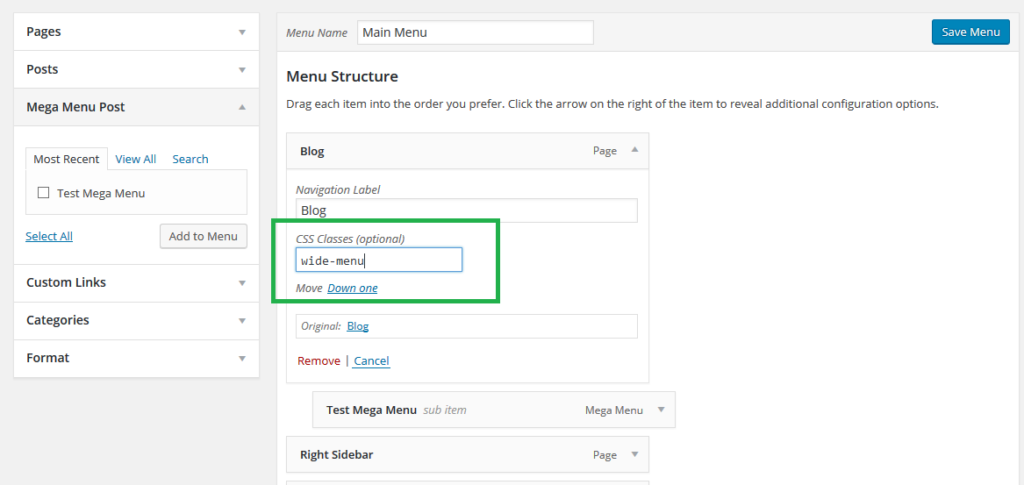Expand the Custom Links section arrow

pyautogui.click(x=241, y=283)
